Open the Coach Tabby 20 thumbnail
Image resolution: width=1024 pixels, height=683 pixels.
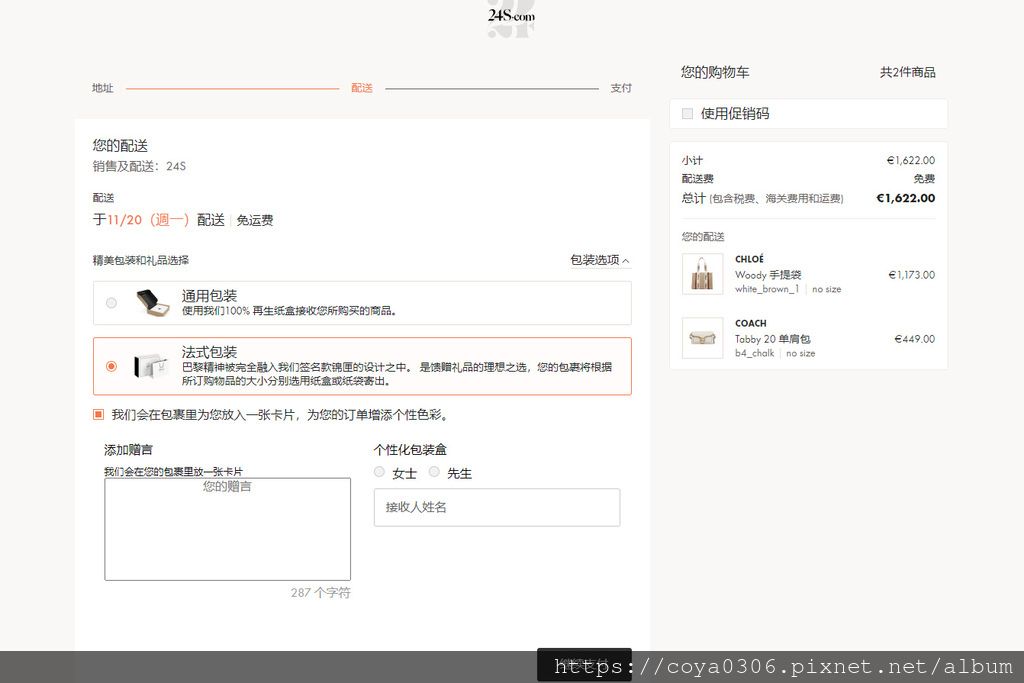[x=703, y=338]
